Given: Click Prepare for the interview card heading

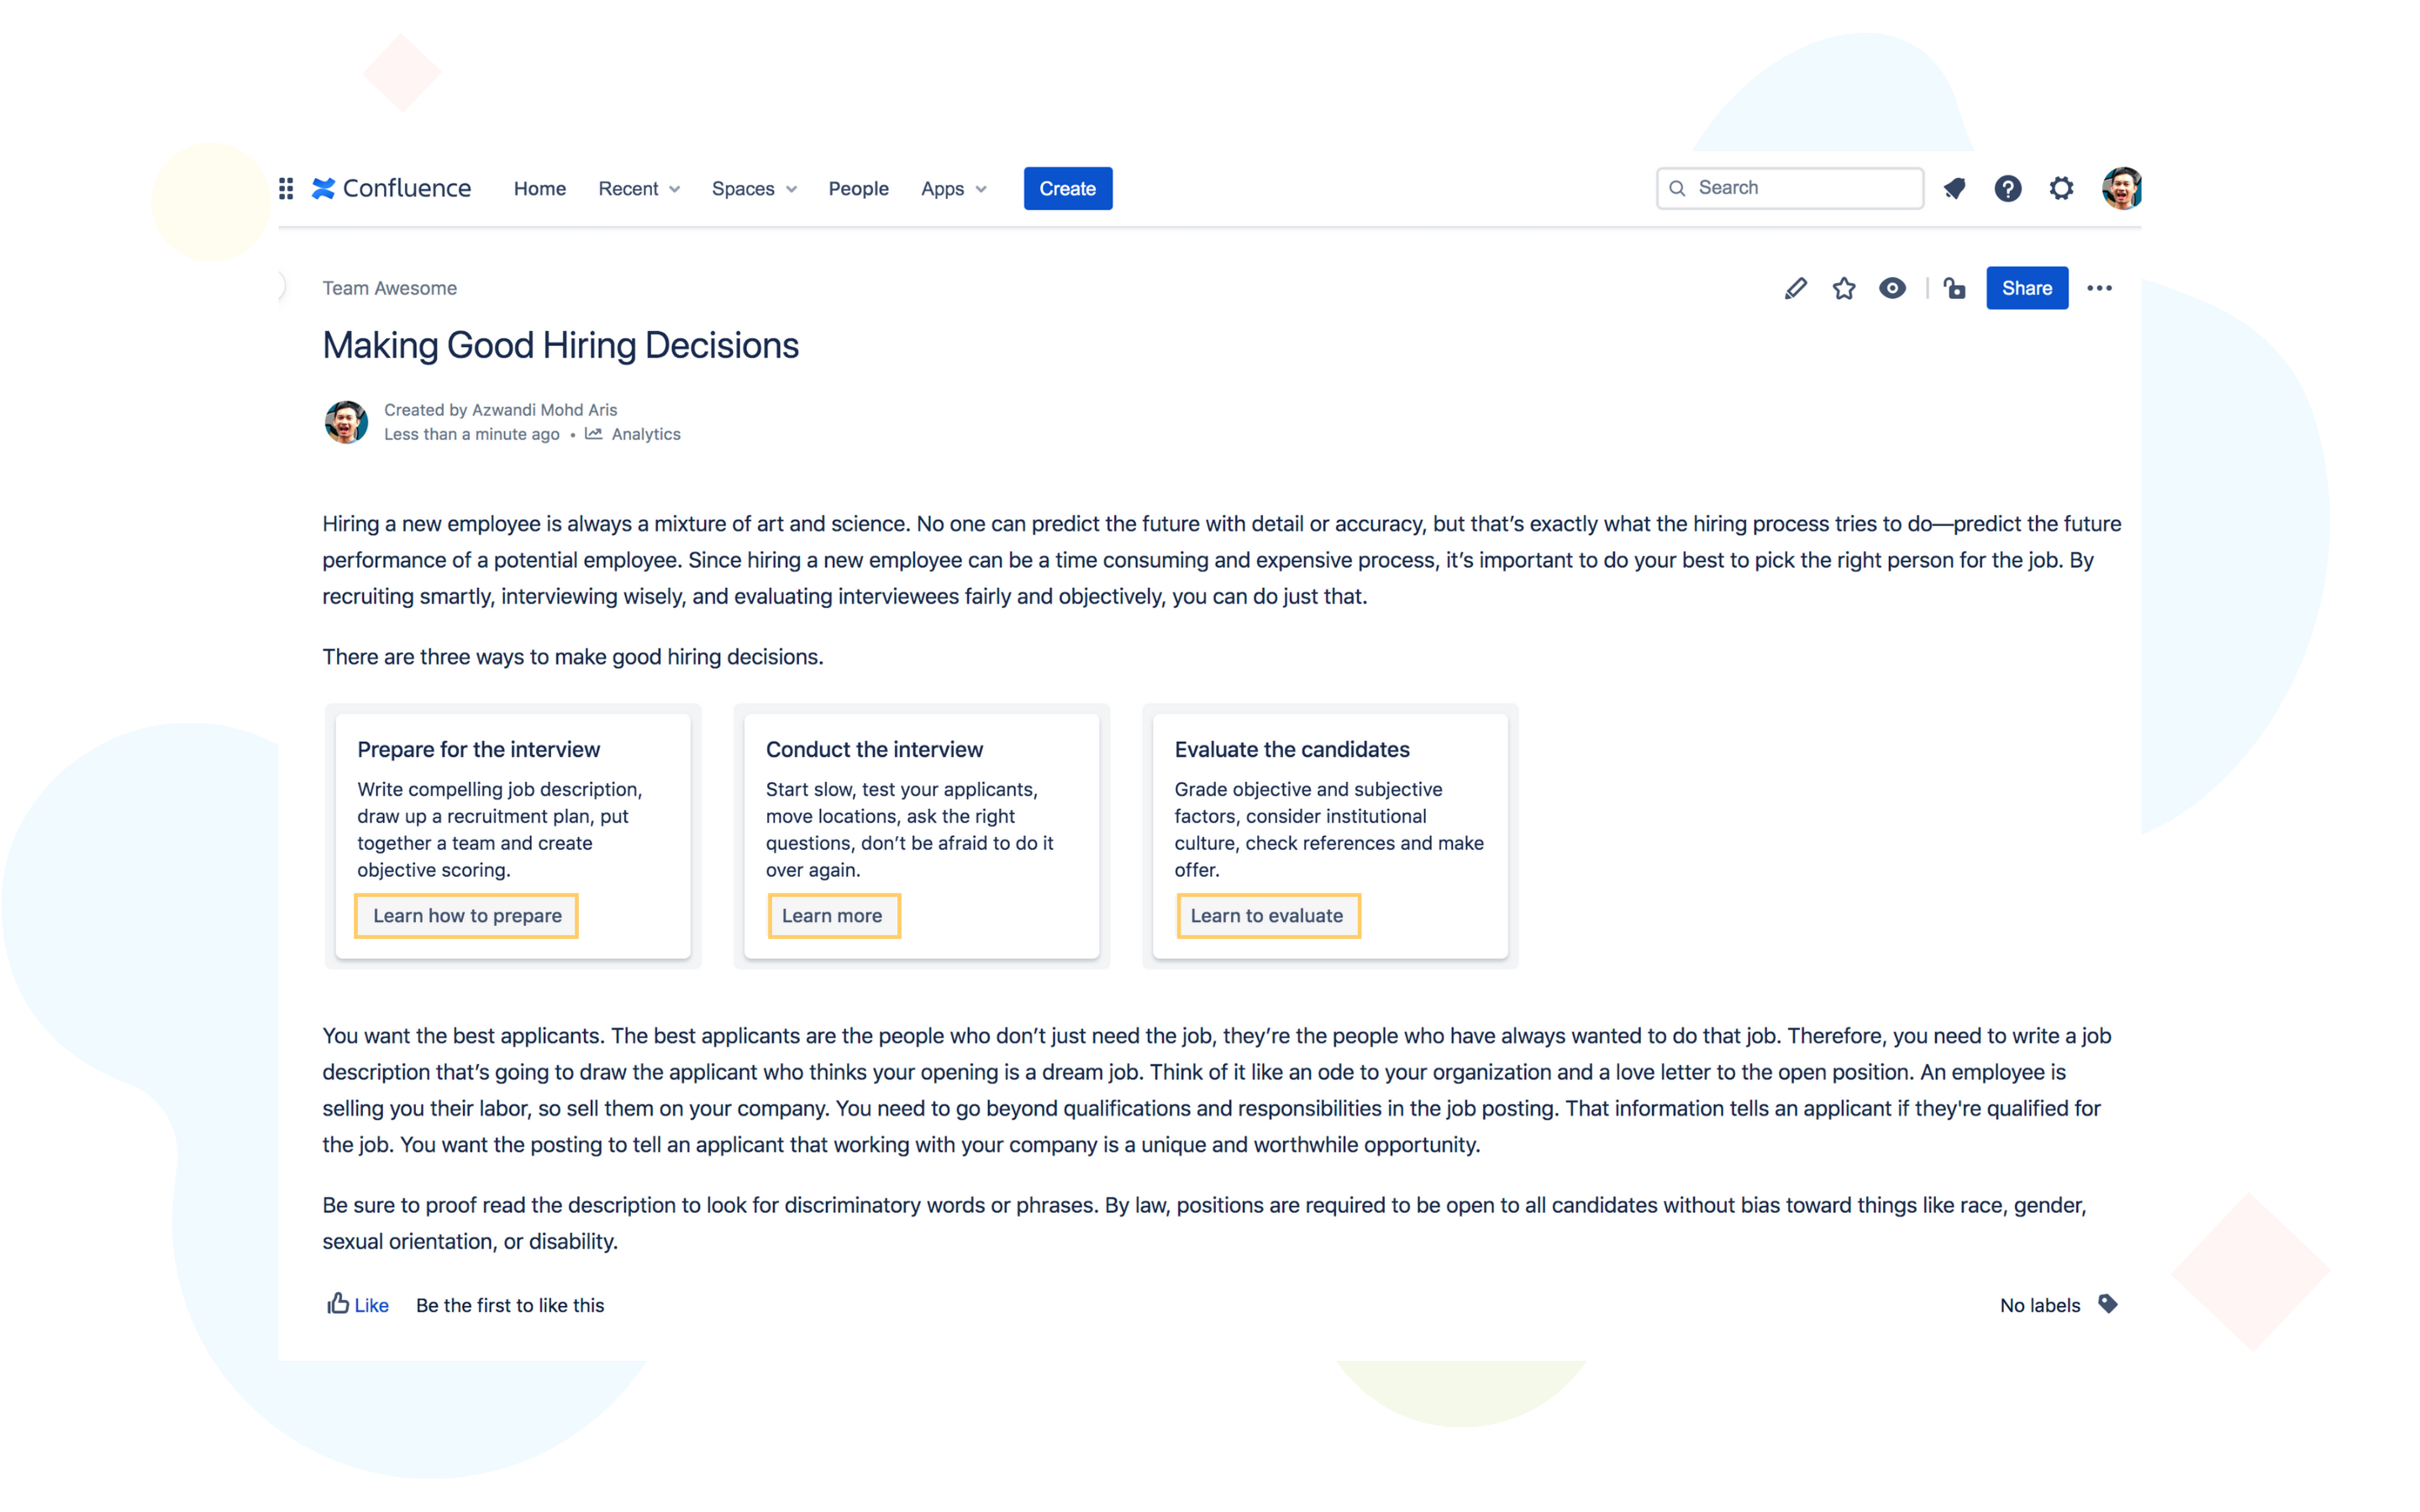Looking at the screenshot, I should click(478, 749).
